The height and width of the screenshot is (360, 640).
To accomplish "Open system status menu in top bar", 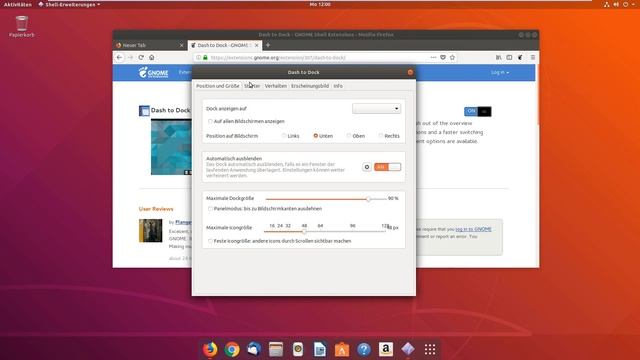I will pos(620,4).
